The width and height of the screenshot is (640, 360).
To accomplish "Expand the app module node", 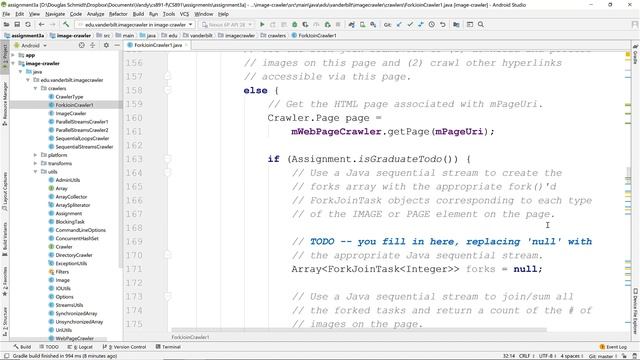I will coord(13,55).
